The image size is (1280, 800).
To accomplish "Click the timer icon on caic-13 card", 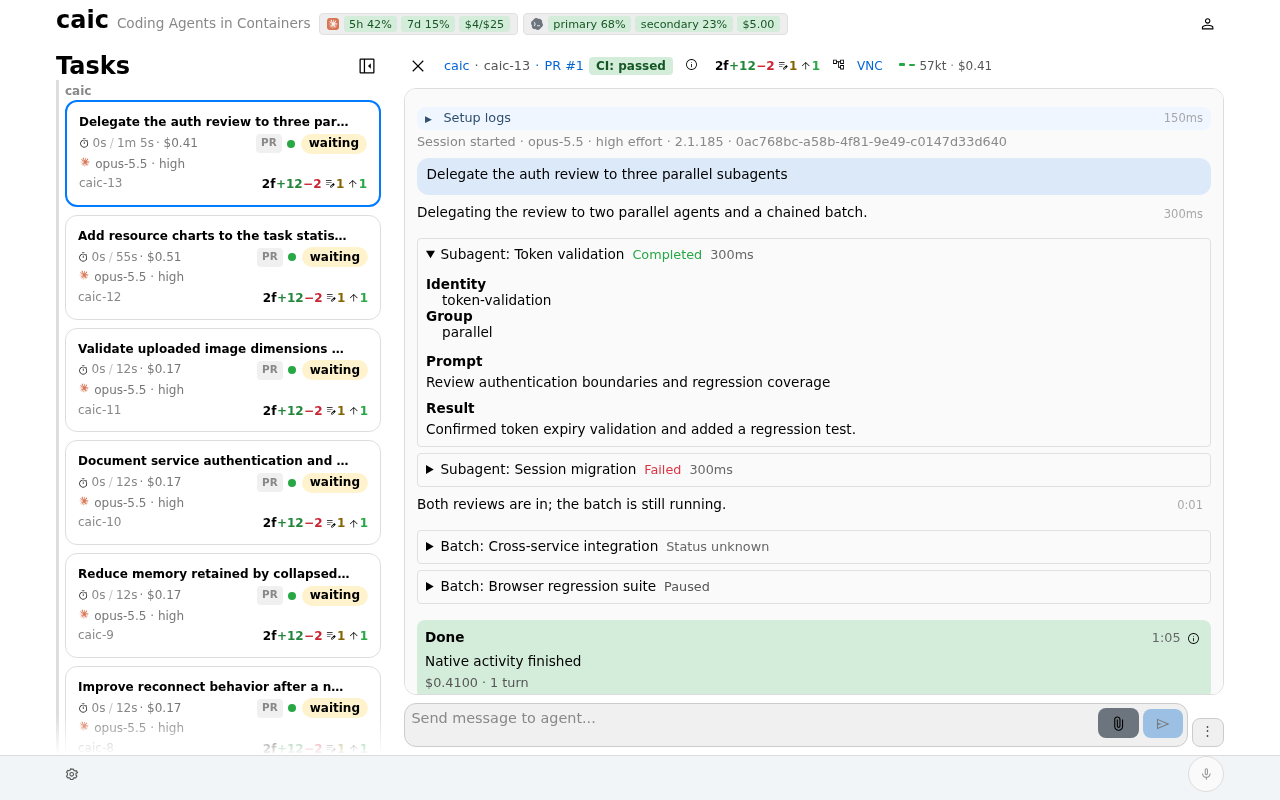I will (84, 143).
